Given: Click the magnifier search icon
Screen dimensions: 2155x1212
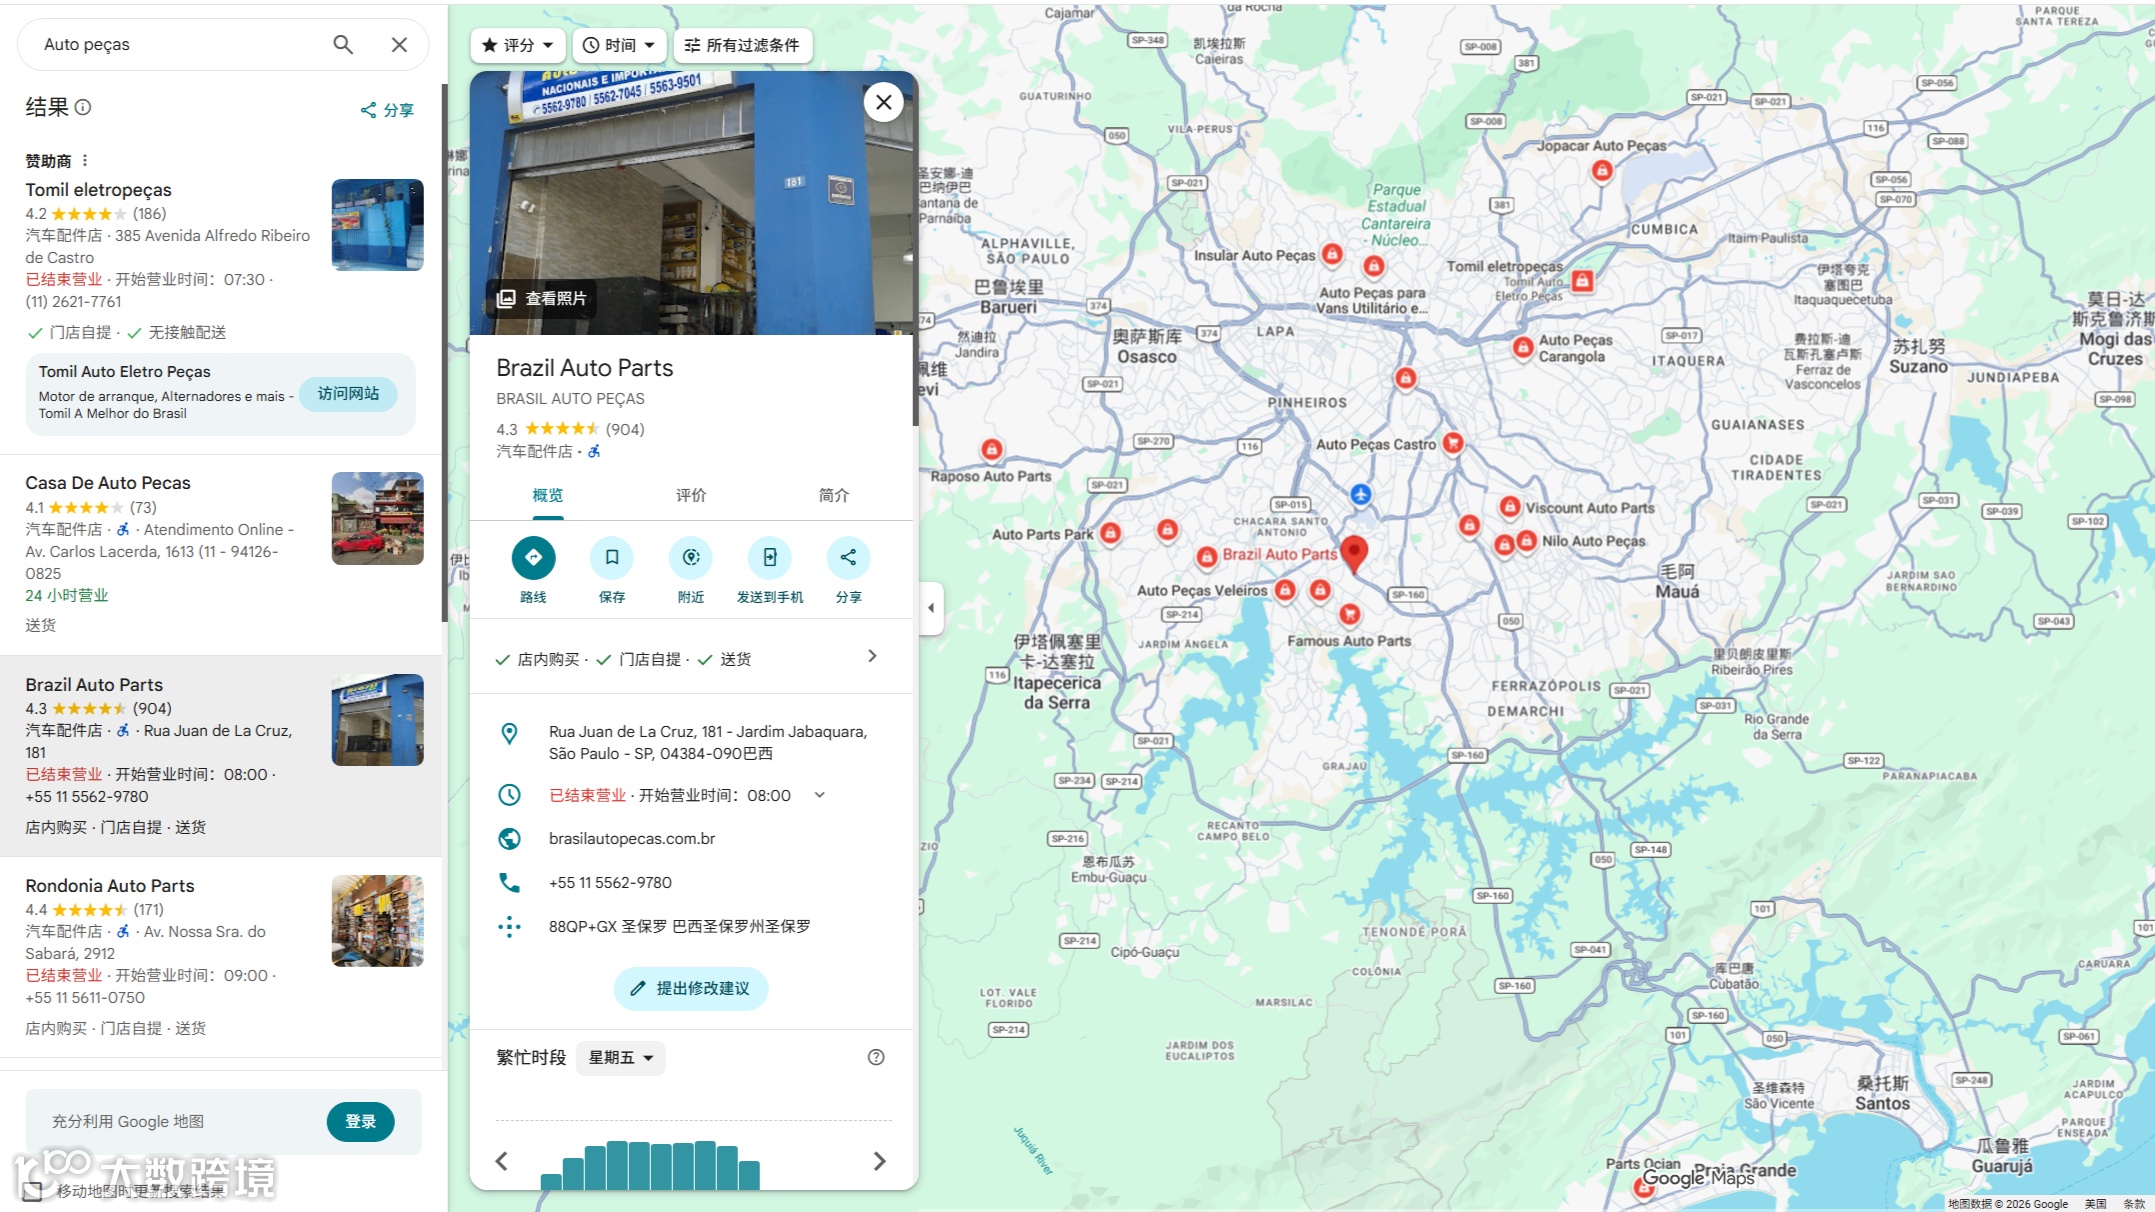Looking at the screenshot, I should point(343,45).
